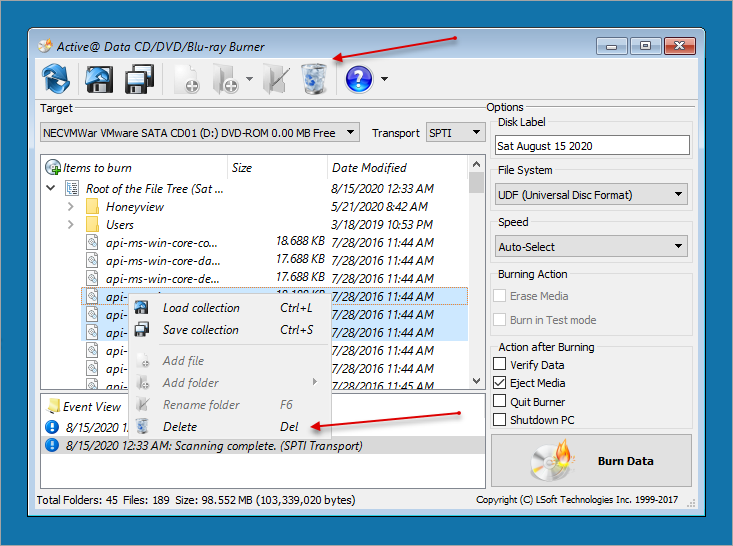Click the recycle bin Delete toolbar icon
Image resolution: width=733 pixels, height=546 pixels.
pos(314,79)
